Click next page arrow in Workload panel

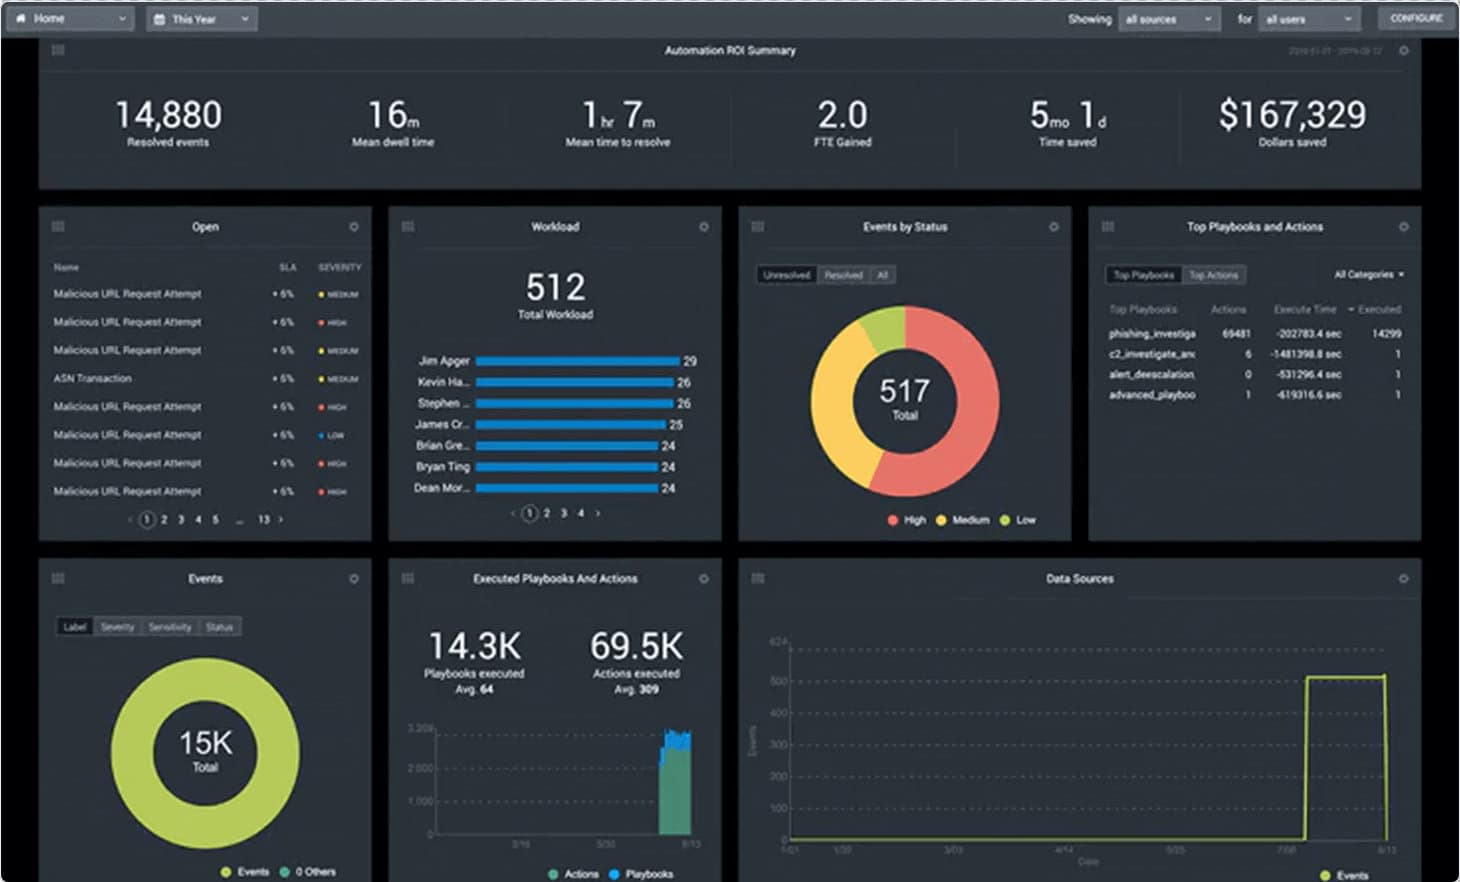point(598,513)
